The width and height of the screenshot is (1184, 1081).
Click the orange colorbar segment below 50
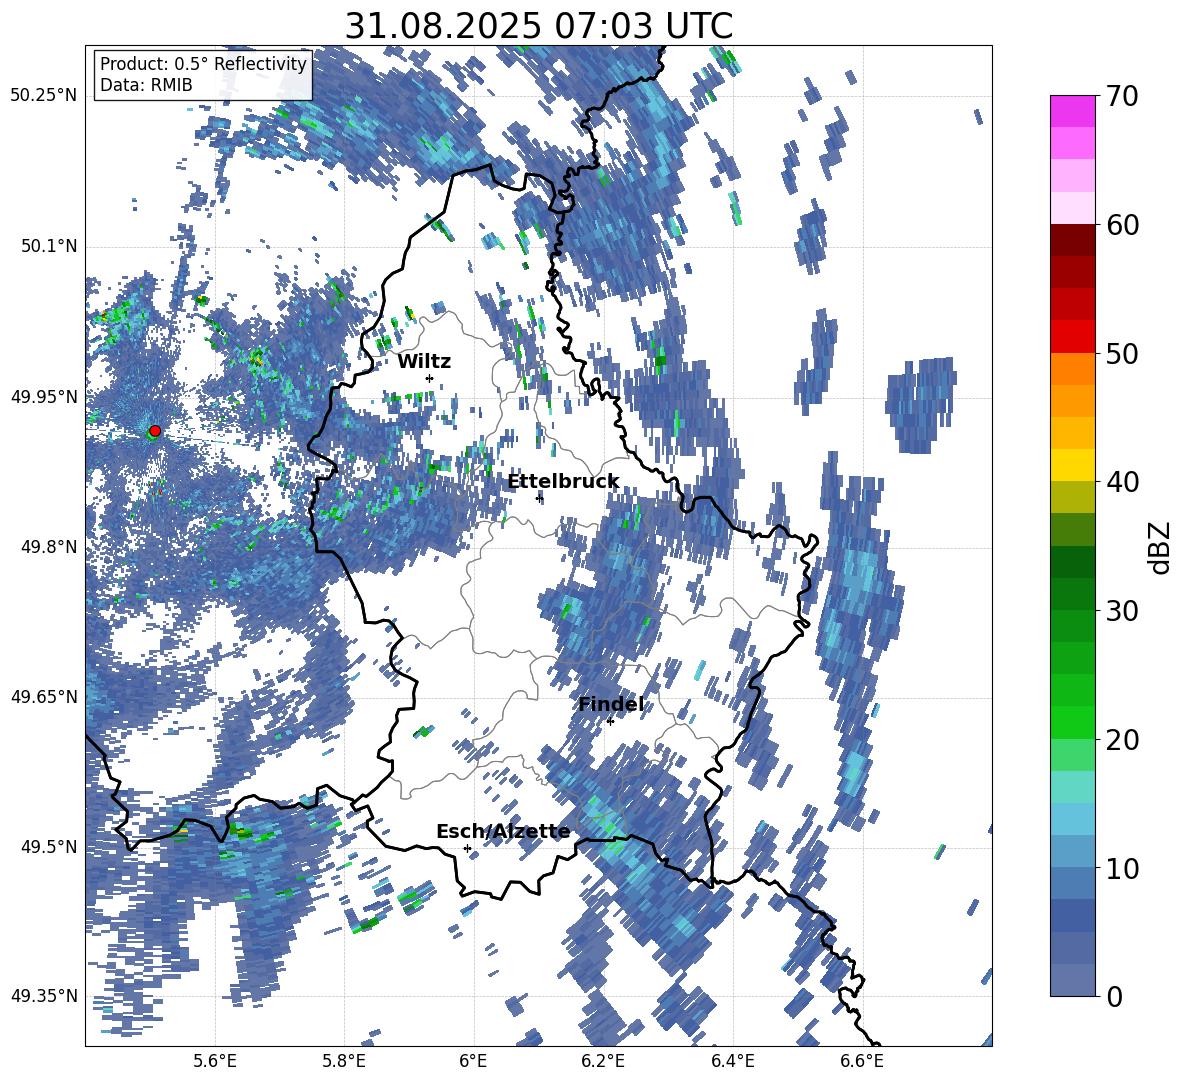coord(1072,368)
